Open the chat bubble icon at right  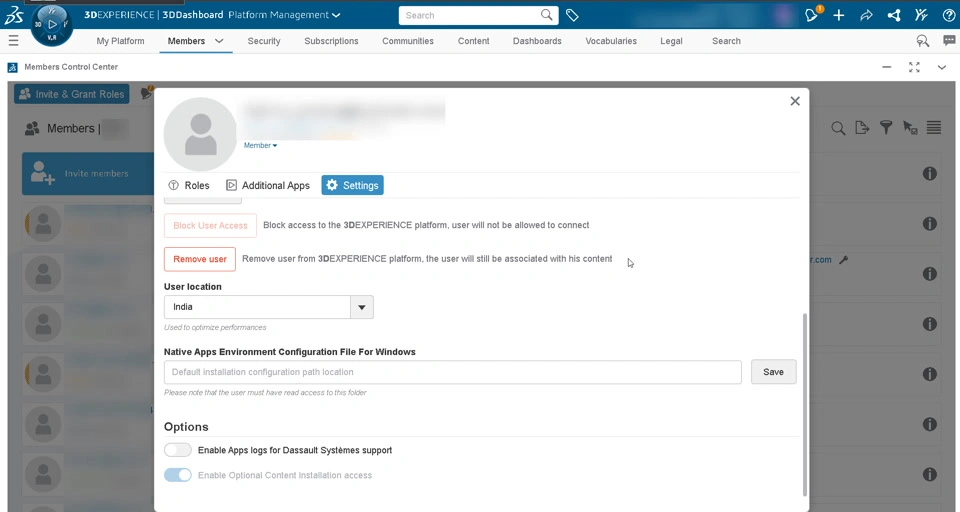949,40
